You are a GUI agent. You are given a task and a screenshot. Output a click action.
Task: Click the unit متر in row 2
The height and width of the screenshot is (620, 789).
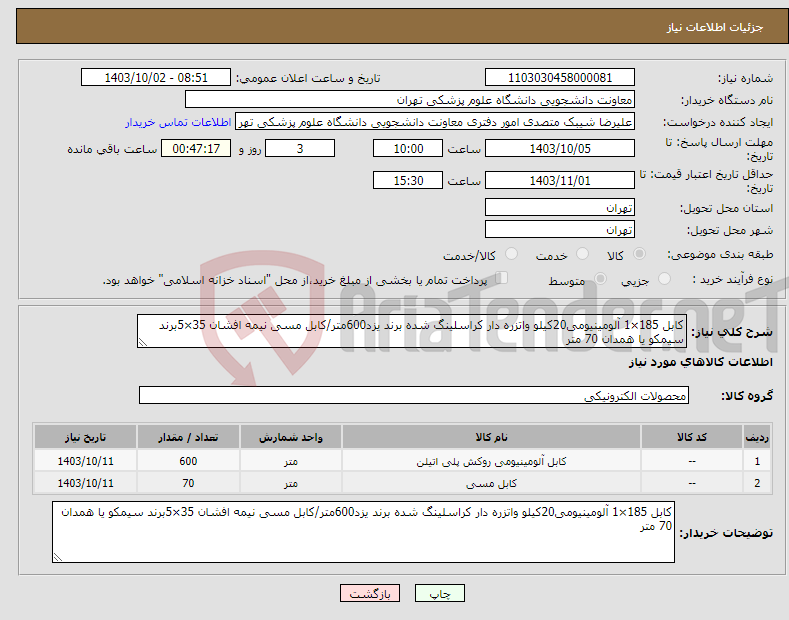pyautogui.click(x=291, y=483)
